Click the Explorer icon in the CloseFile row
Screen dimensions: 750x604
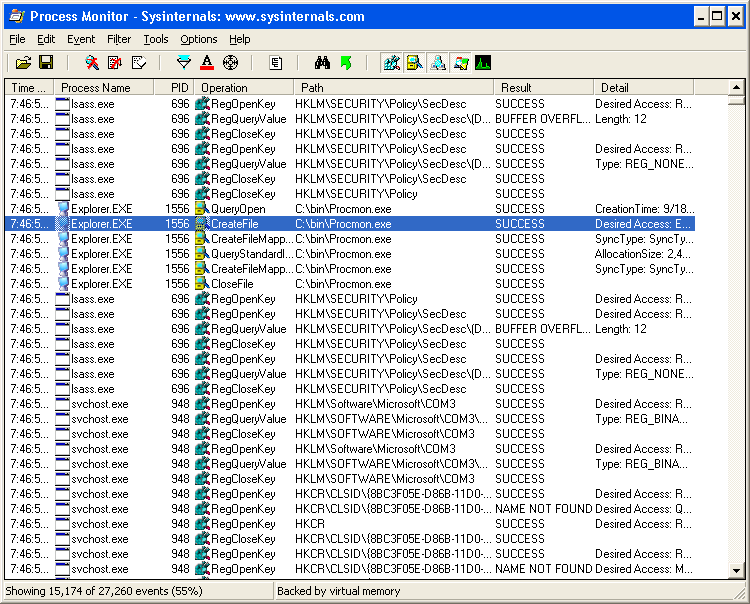pyautogui.click(x=63, y=284)
